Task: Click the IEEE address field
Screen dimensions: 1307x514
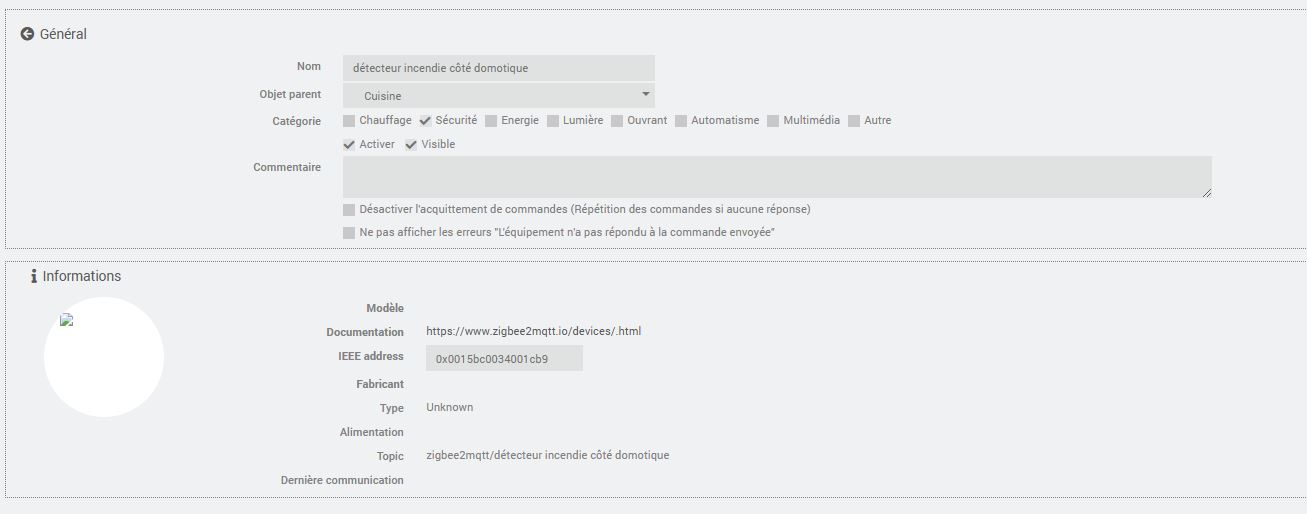Action: point(504,358)
